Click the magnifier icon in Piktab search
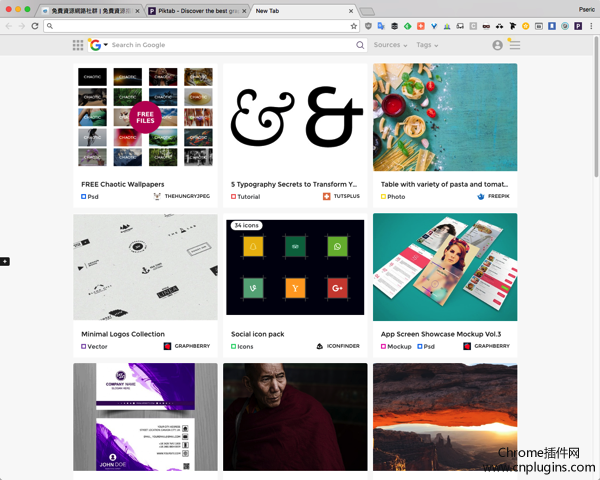Viewport: 600px width, 480px height. [360, 45]
